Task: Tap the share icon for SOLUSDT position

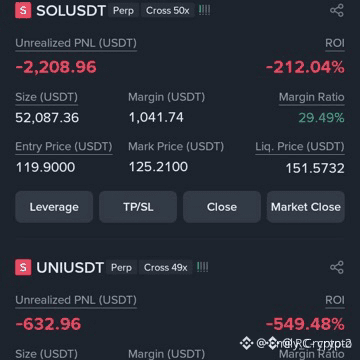Action: 337,11
